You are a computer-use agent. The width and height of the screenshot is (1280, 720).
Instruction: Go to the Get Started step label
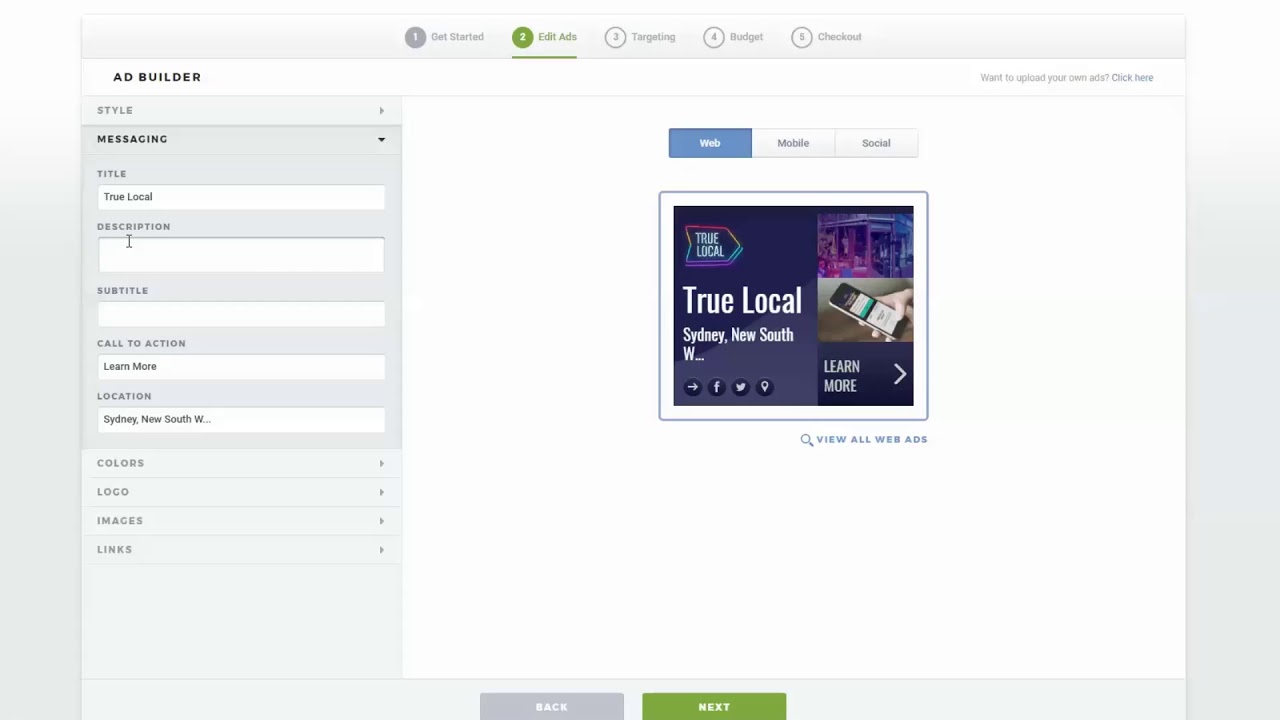[457, 37]
